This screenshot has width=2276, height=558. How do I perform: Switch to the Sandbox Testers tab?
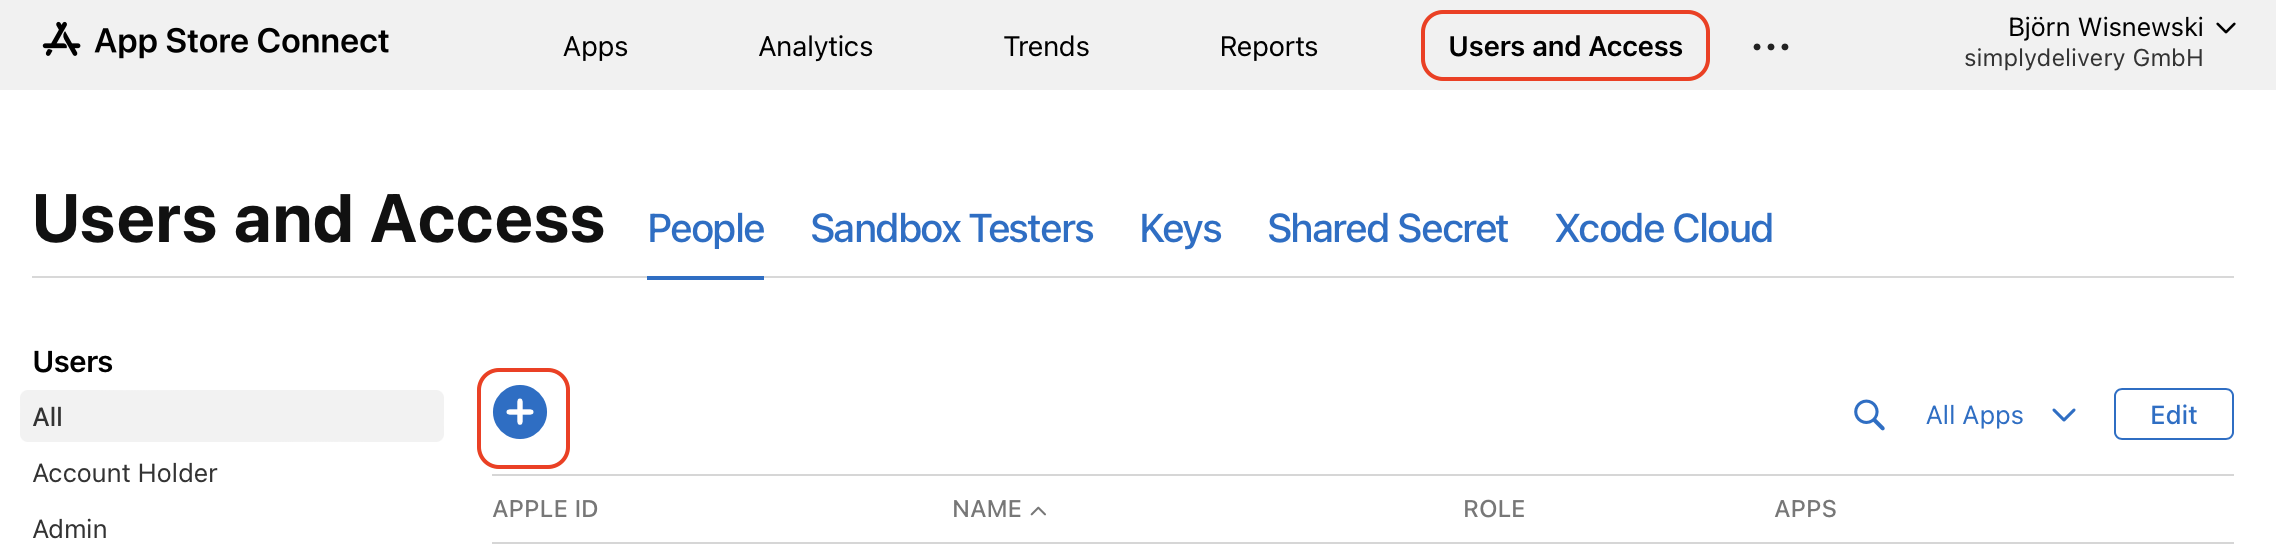point(952,229)
